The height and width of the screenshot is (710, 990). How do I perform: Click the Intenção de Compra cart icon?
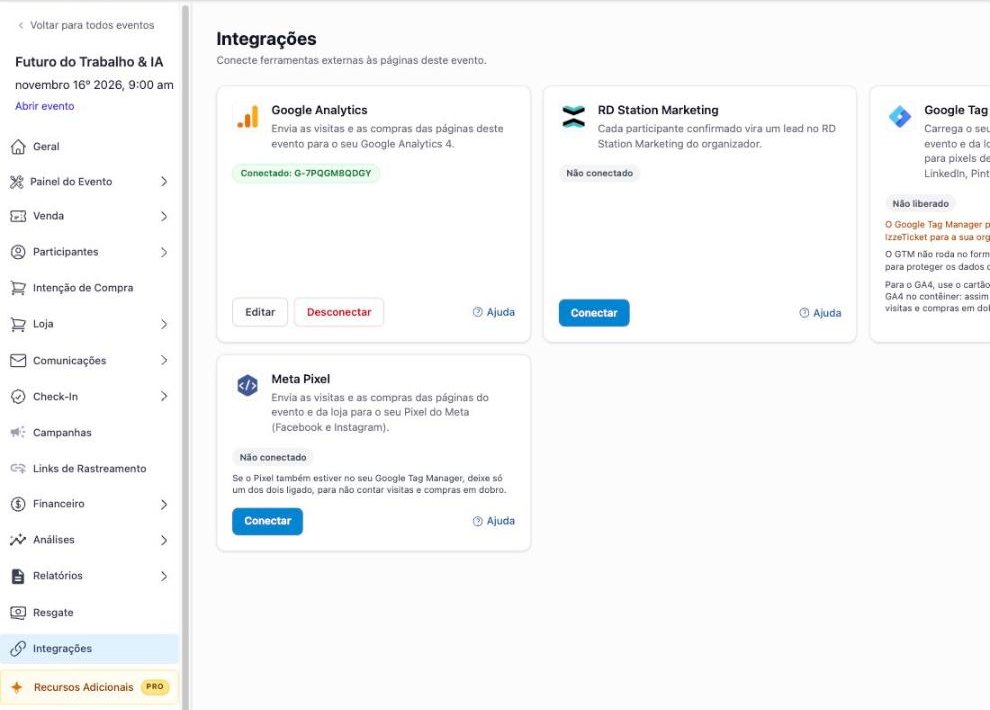tap(18, 288)
